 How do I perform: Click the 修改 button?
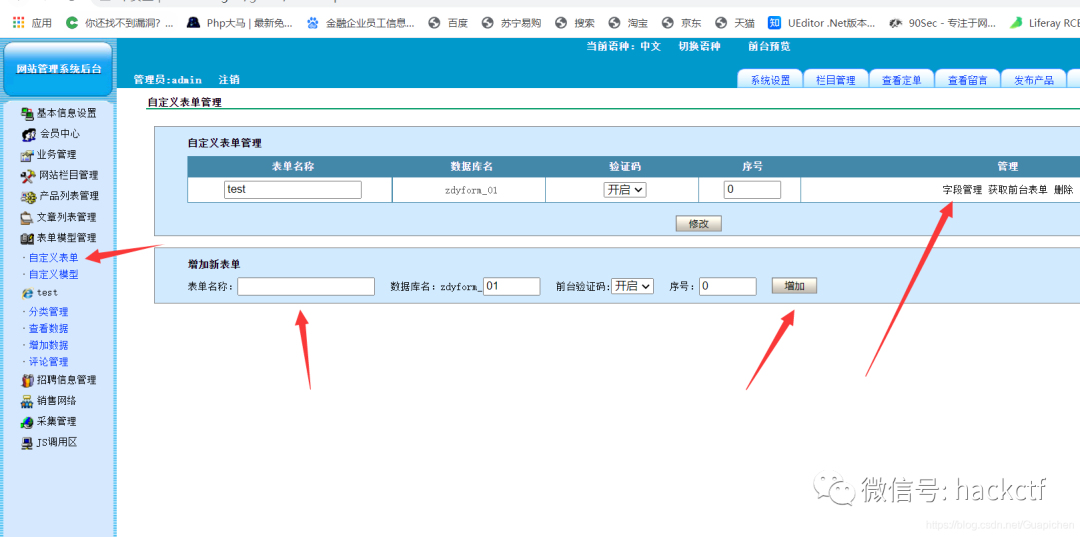coord(699,224)
